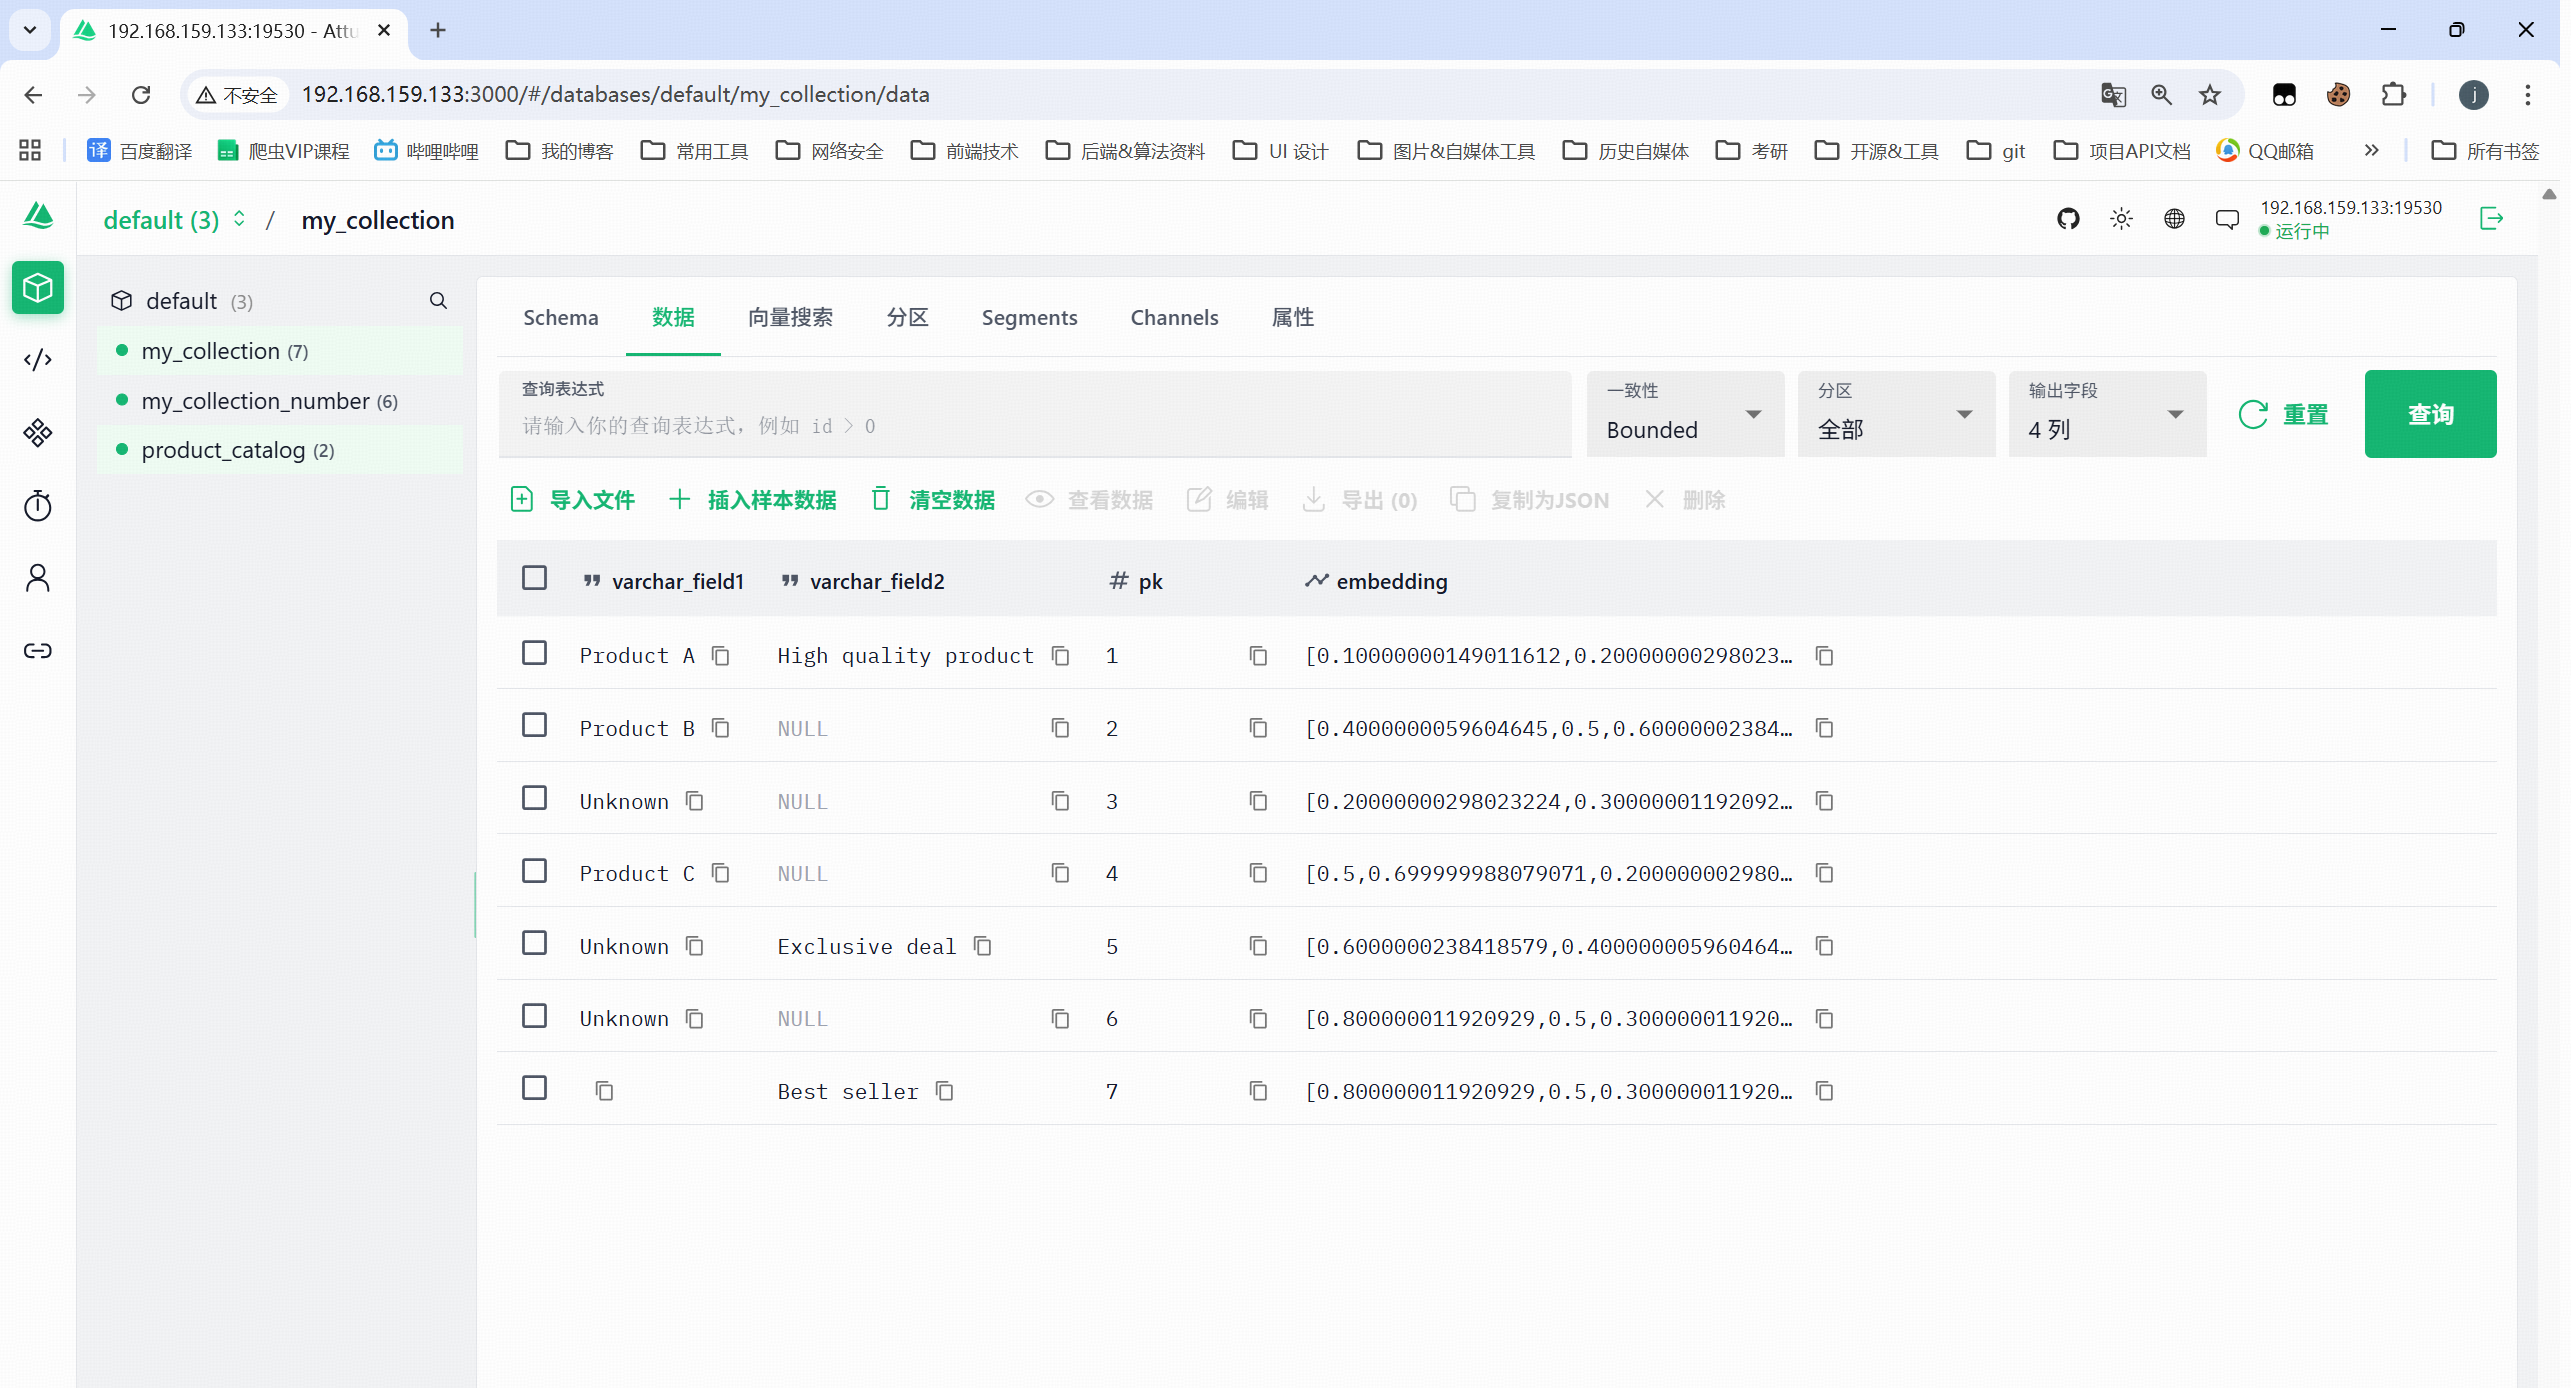Select the Best seller row checkbox
The width and height of the screenshot is (2571, 1388).
pyautogui.click(x=535, y=1089)
